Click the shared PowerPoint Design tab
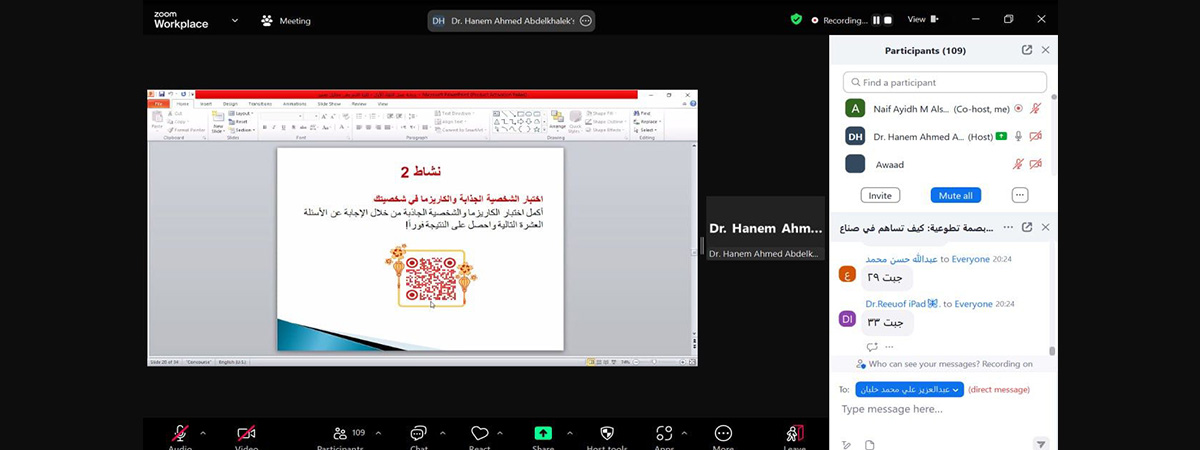 coord(230,103)
